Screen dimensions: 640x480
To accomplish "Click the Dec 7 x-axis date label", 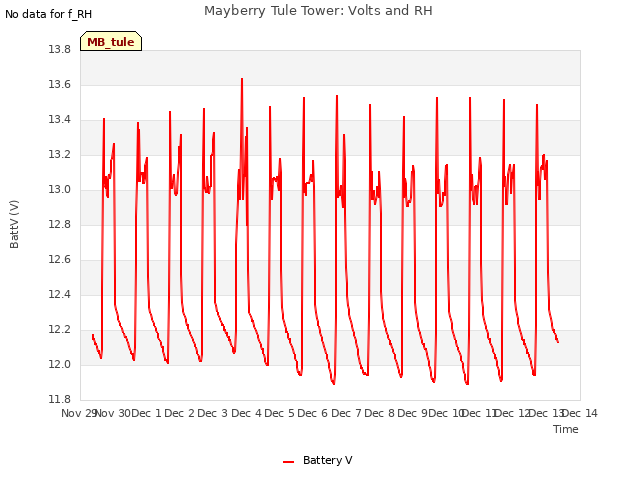I will (346, 413).
